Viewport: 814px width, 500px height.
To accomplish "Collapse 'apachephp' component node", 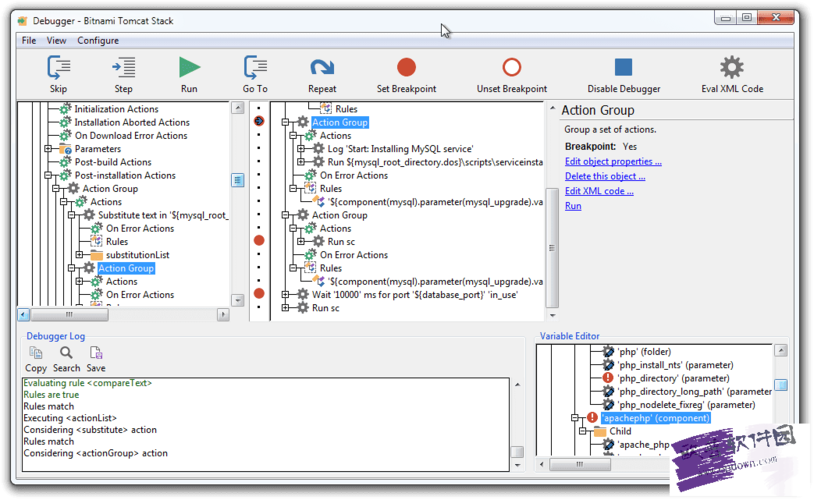I will (575, 418).
